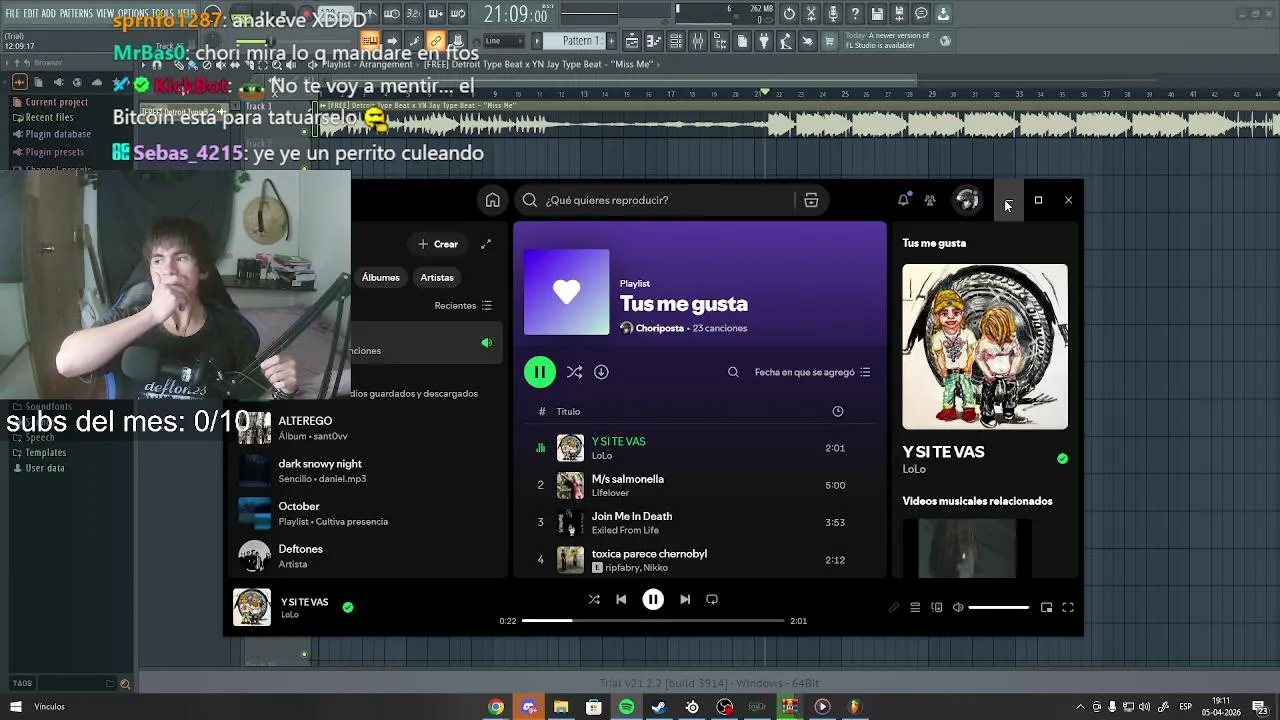Select Álbumes filter chip in Spotify
1280x720 pixels.
pyautogui.click(x=380, y=277)
